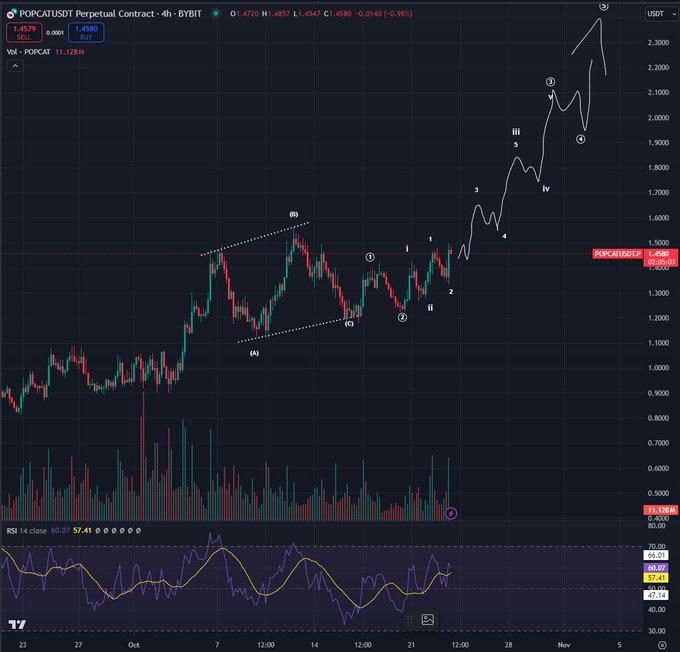Click the TradingView logo icon
Viewport: 680px width, 652px height.
coord(18,624)
